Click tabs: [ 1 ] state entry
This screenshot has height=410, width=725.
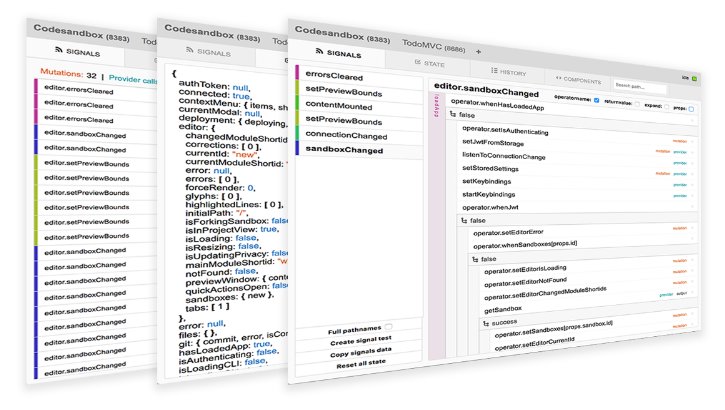click(207, 307)
